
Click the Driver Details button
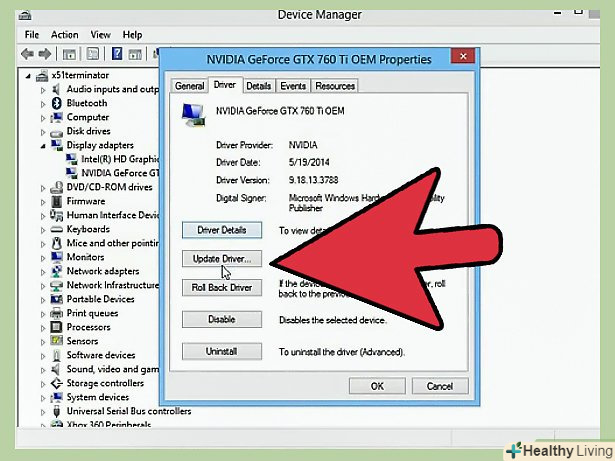(x=222, y=230)
